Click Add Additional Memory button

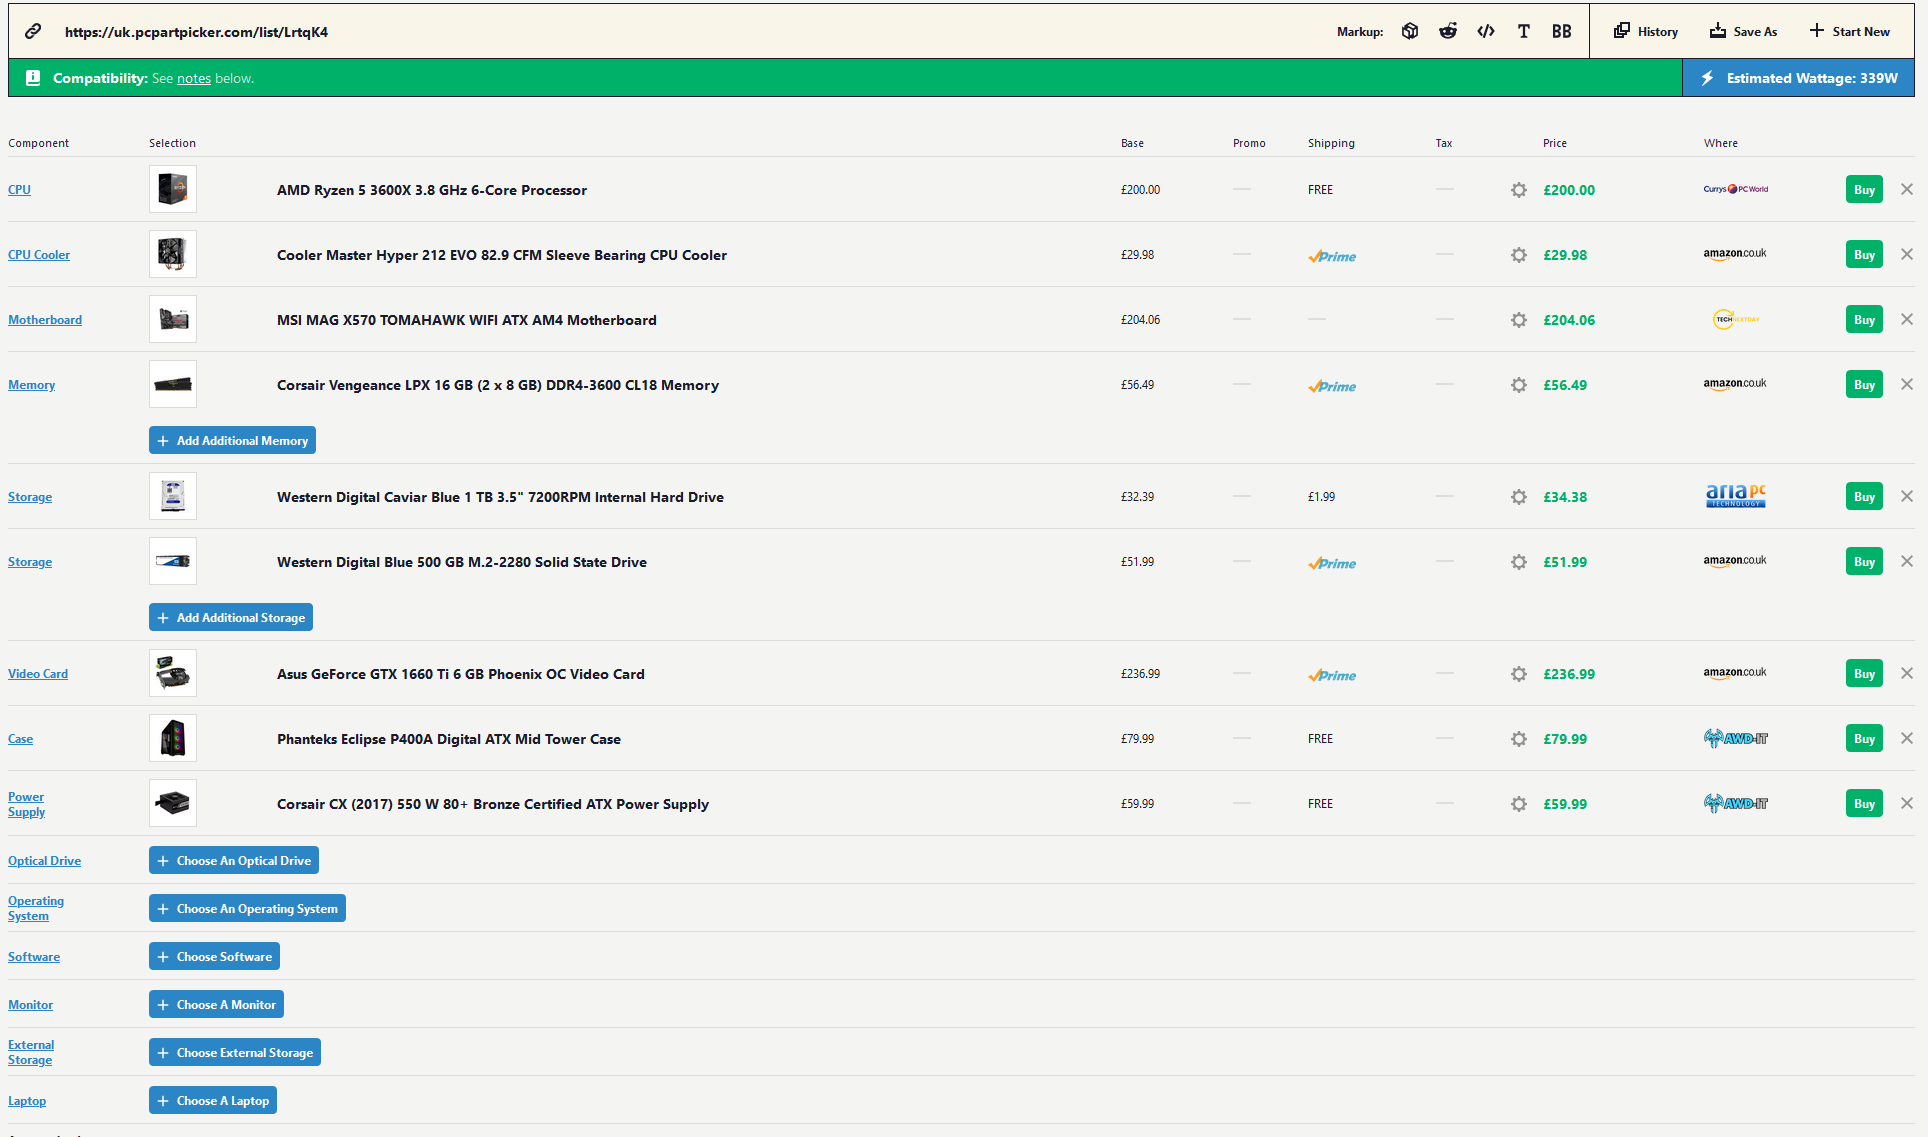[x=232, y=441]
